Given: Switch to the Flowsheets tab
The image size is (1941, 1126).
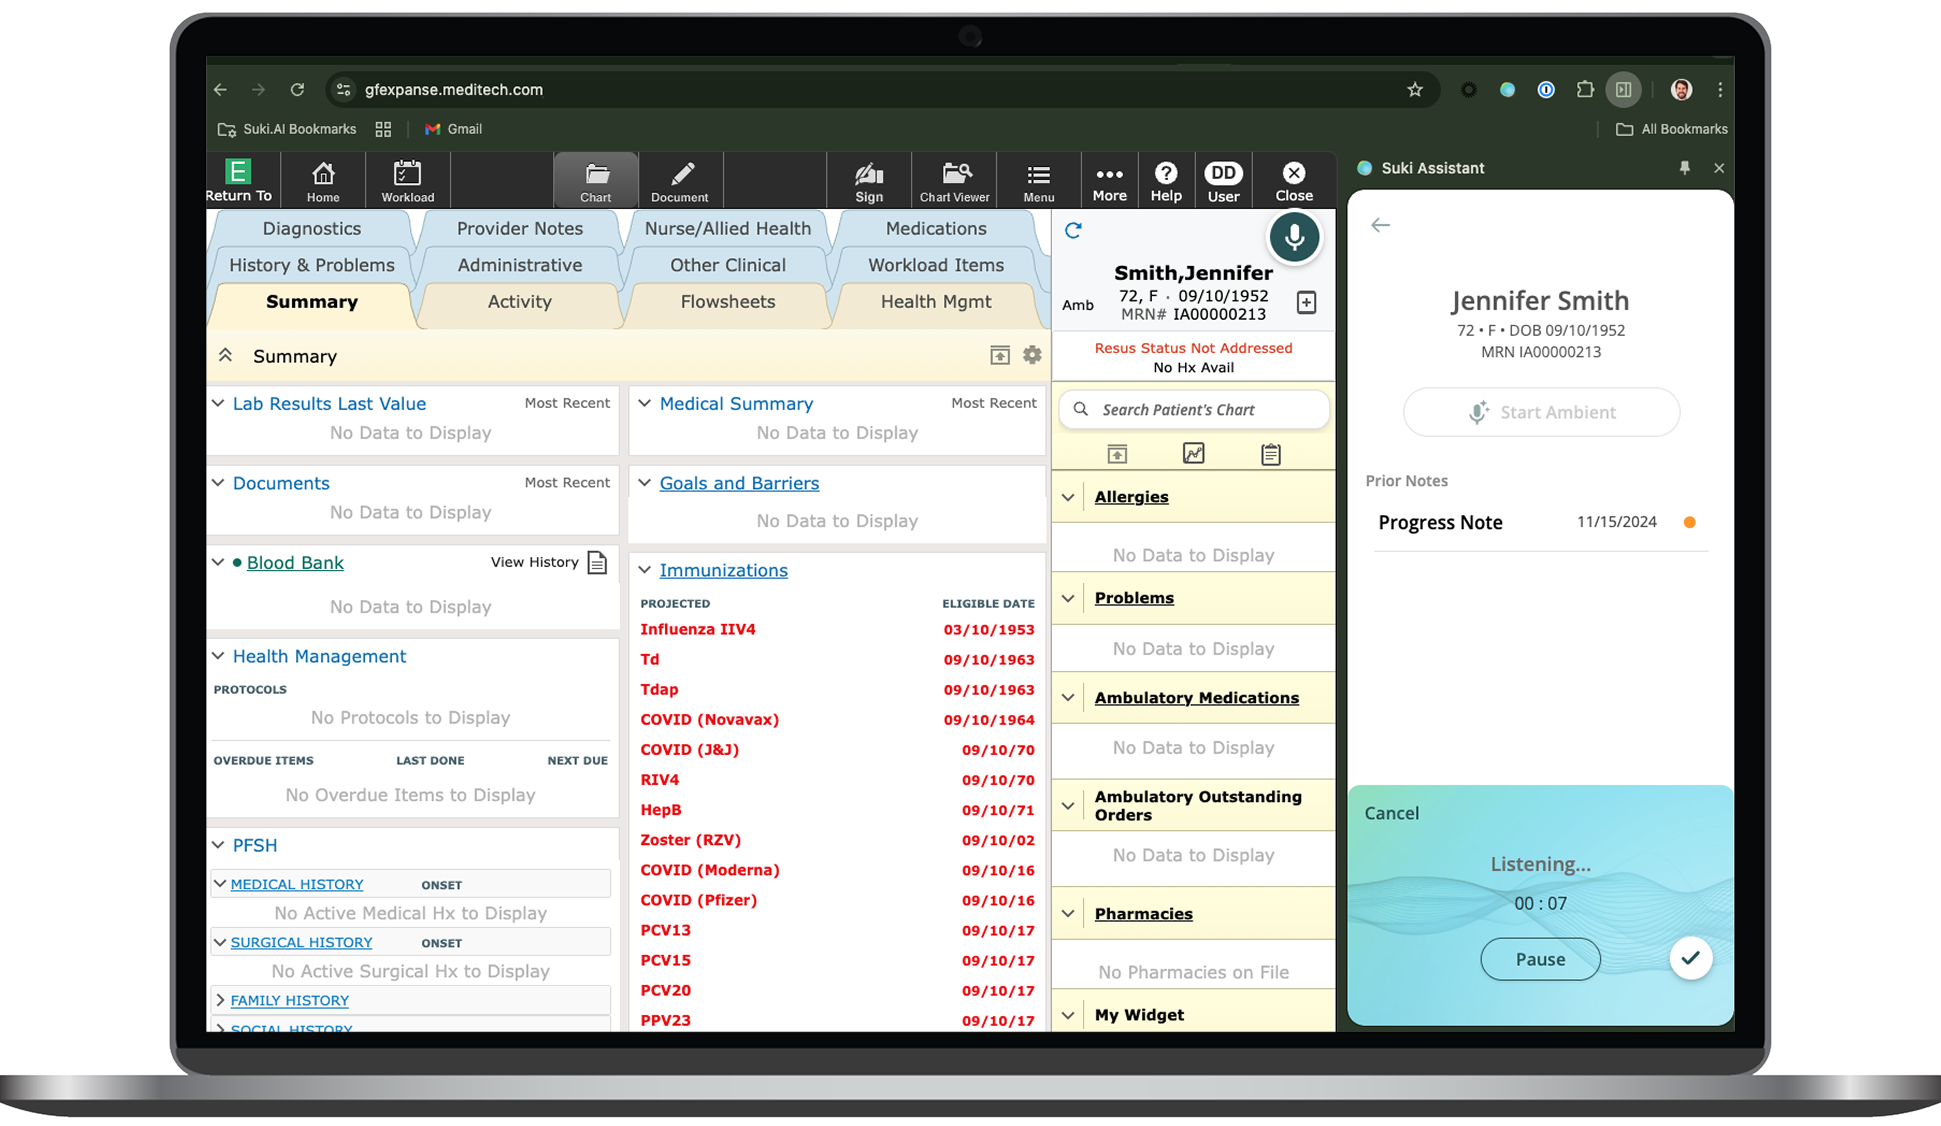Looking at the screenshot, I should click(x=727, y=302).
